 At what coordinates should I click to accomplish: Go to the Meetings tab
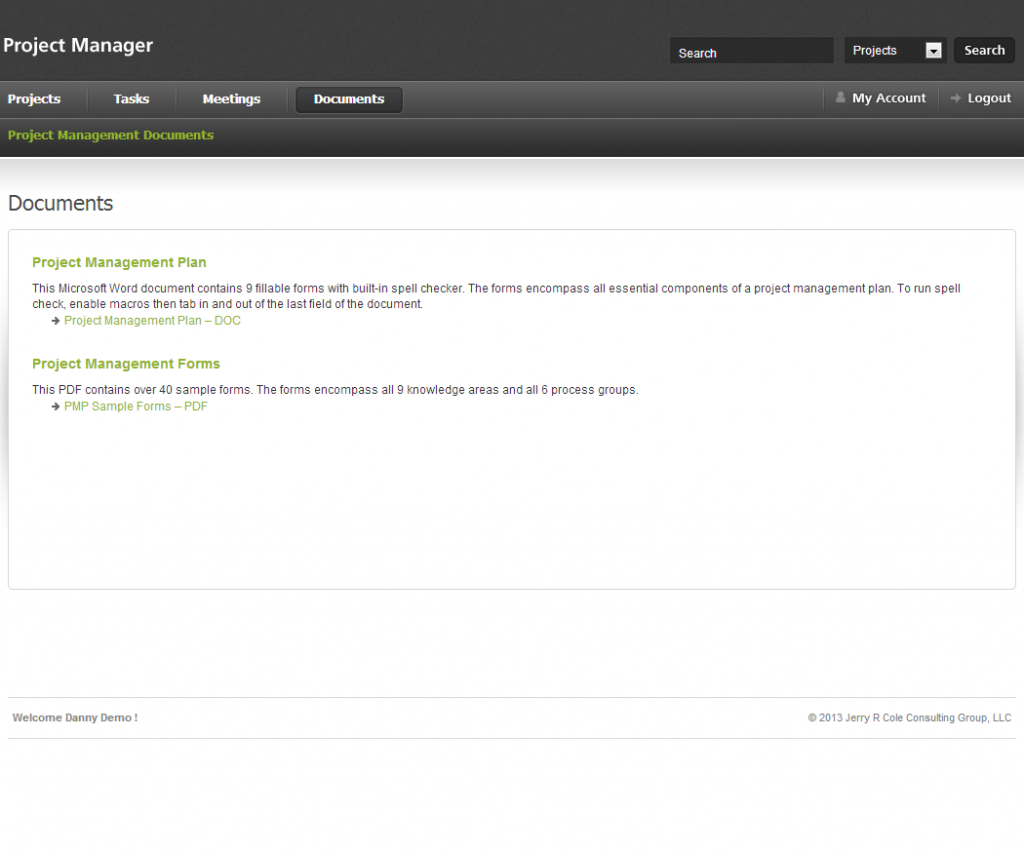click(231, 99)
